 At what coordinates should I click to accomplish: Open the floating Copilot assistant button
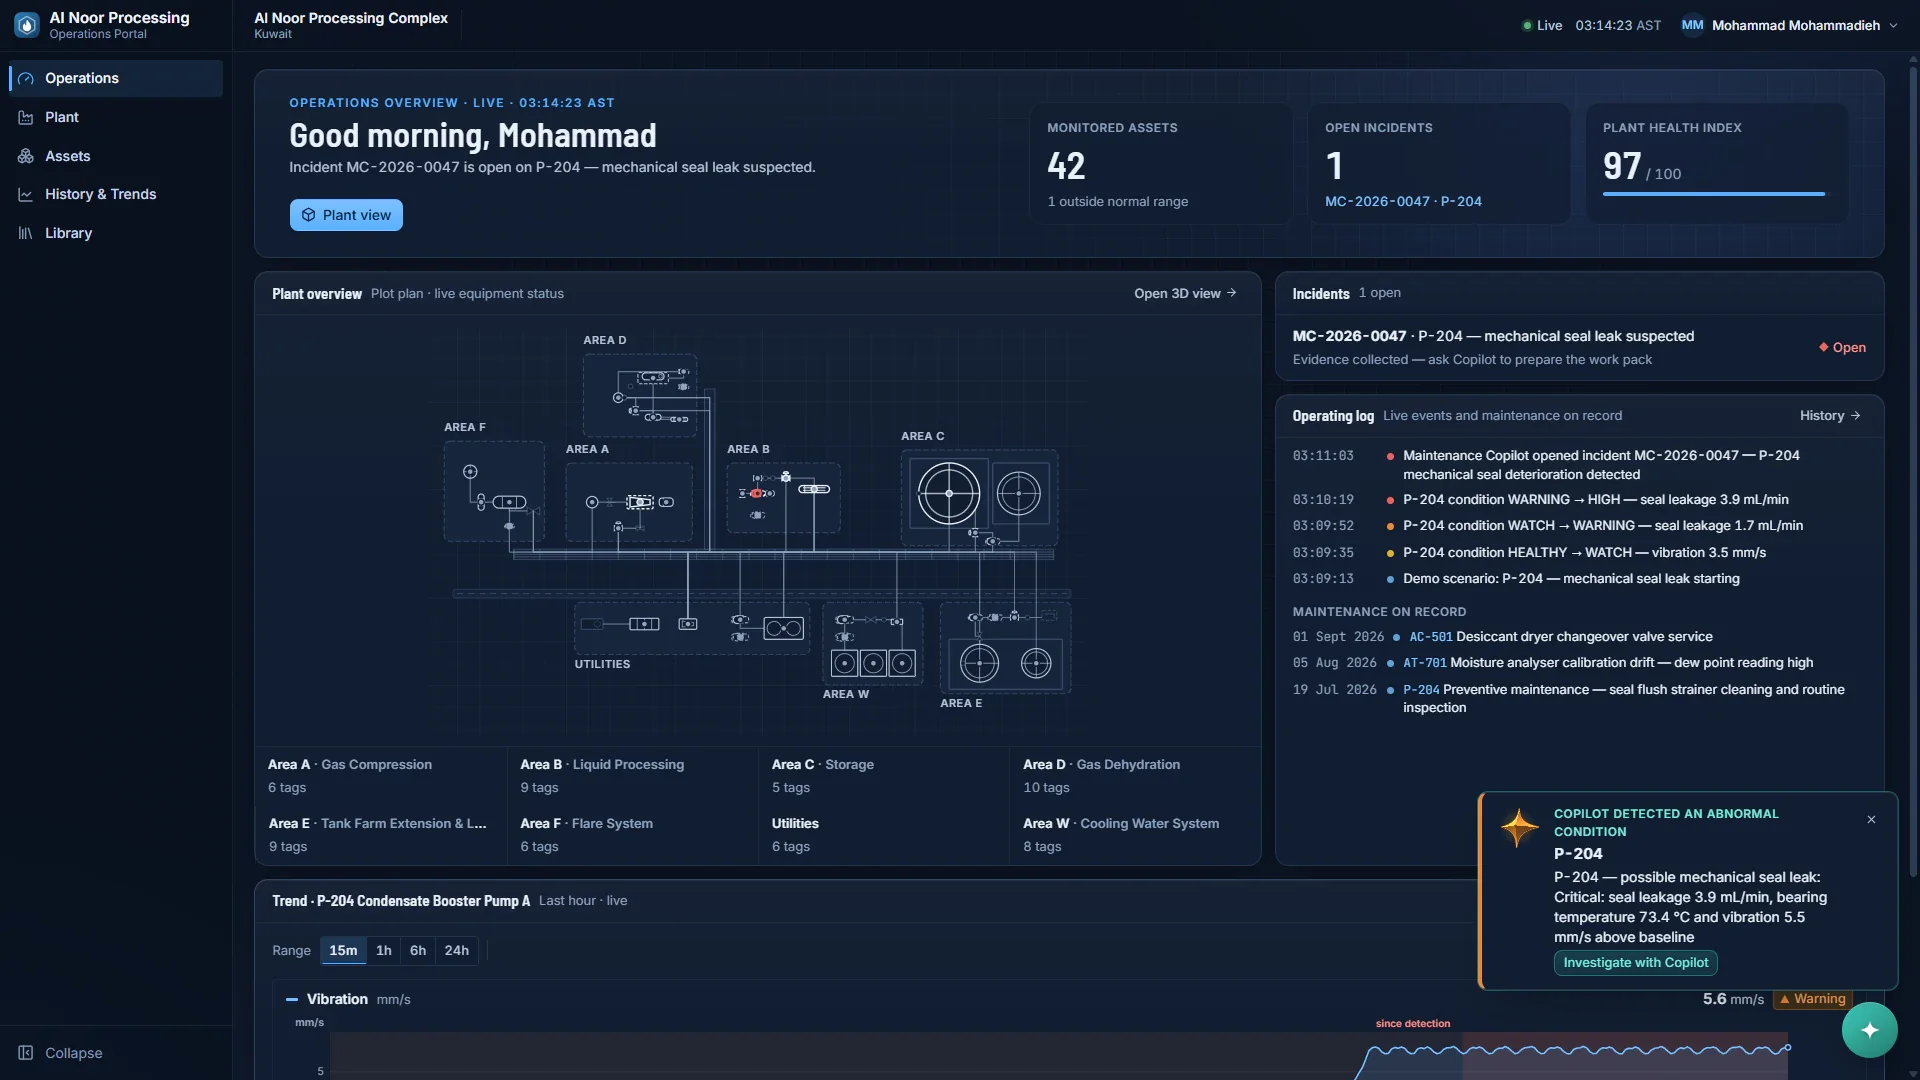(1869, 1030)
